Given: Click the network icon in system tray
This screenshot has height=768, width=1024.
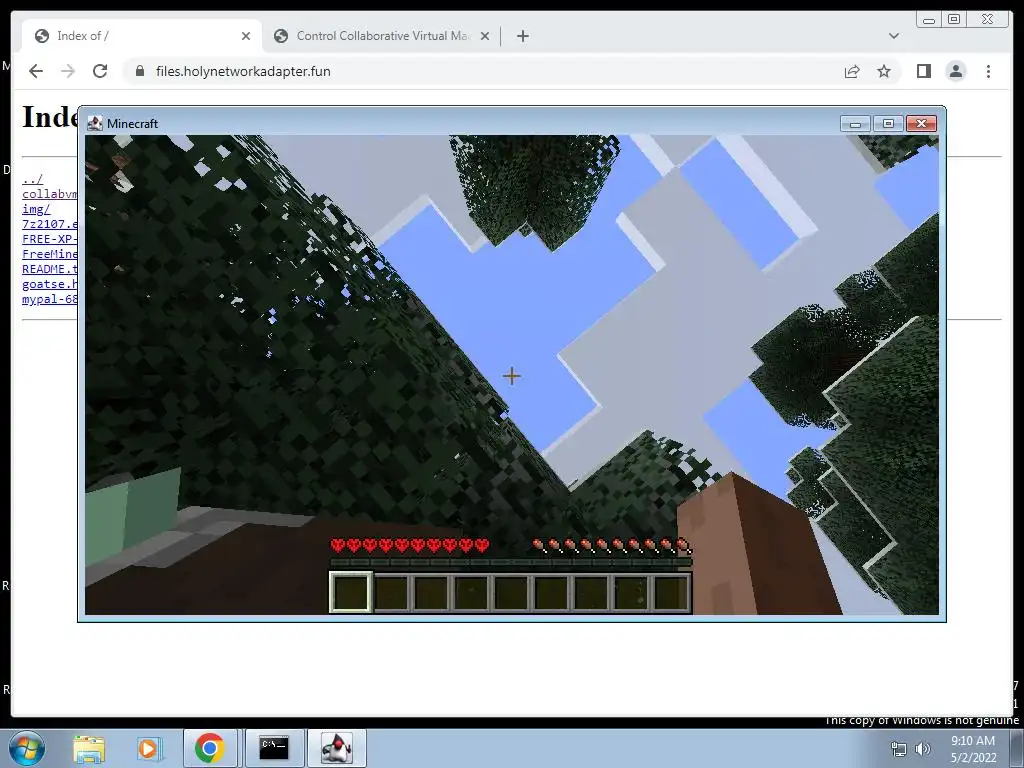Looking at the screenshot, I should [899, 749].
